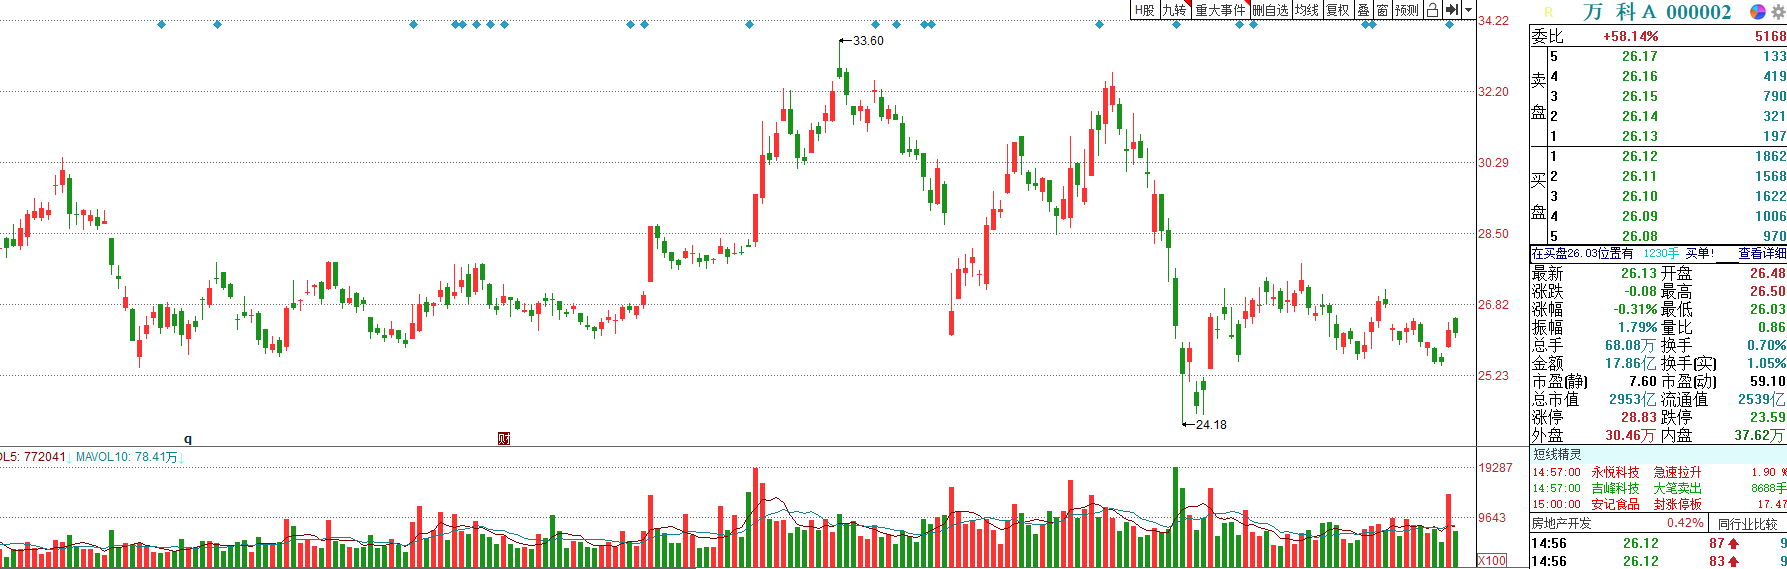This screenshot has width=1787, height=569.
Task: Click the lock icon in chart toolbar
Action: [1432, 10]
